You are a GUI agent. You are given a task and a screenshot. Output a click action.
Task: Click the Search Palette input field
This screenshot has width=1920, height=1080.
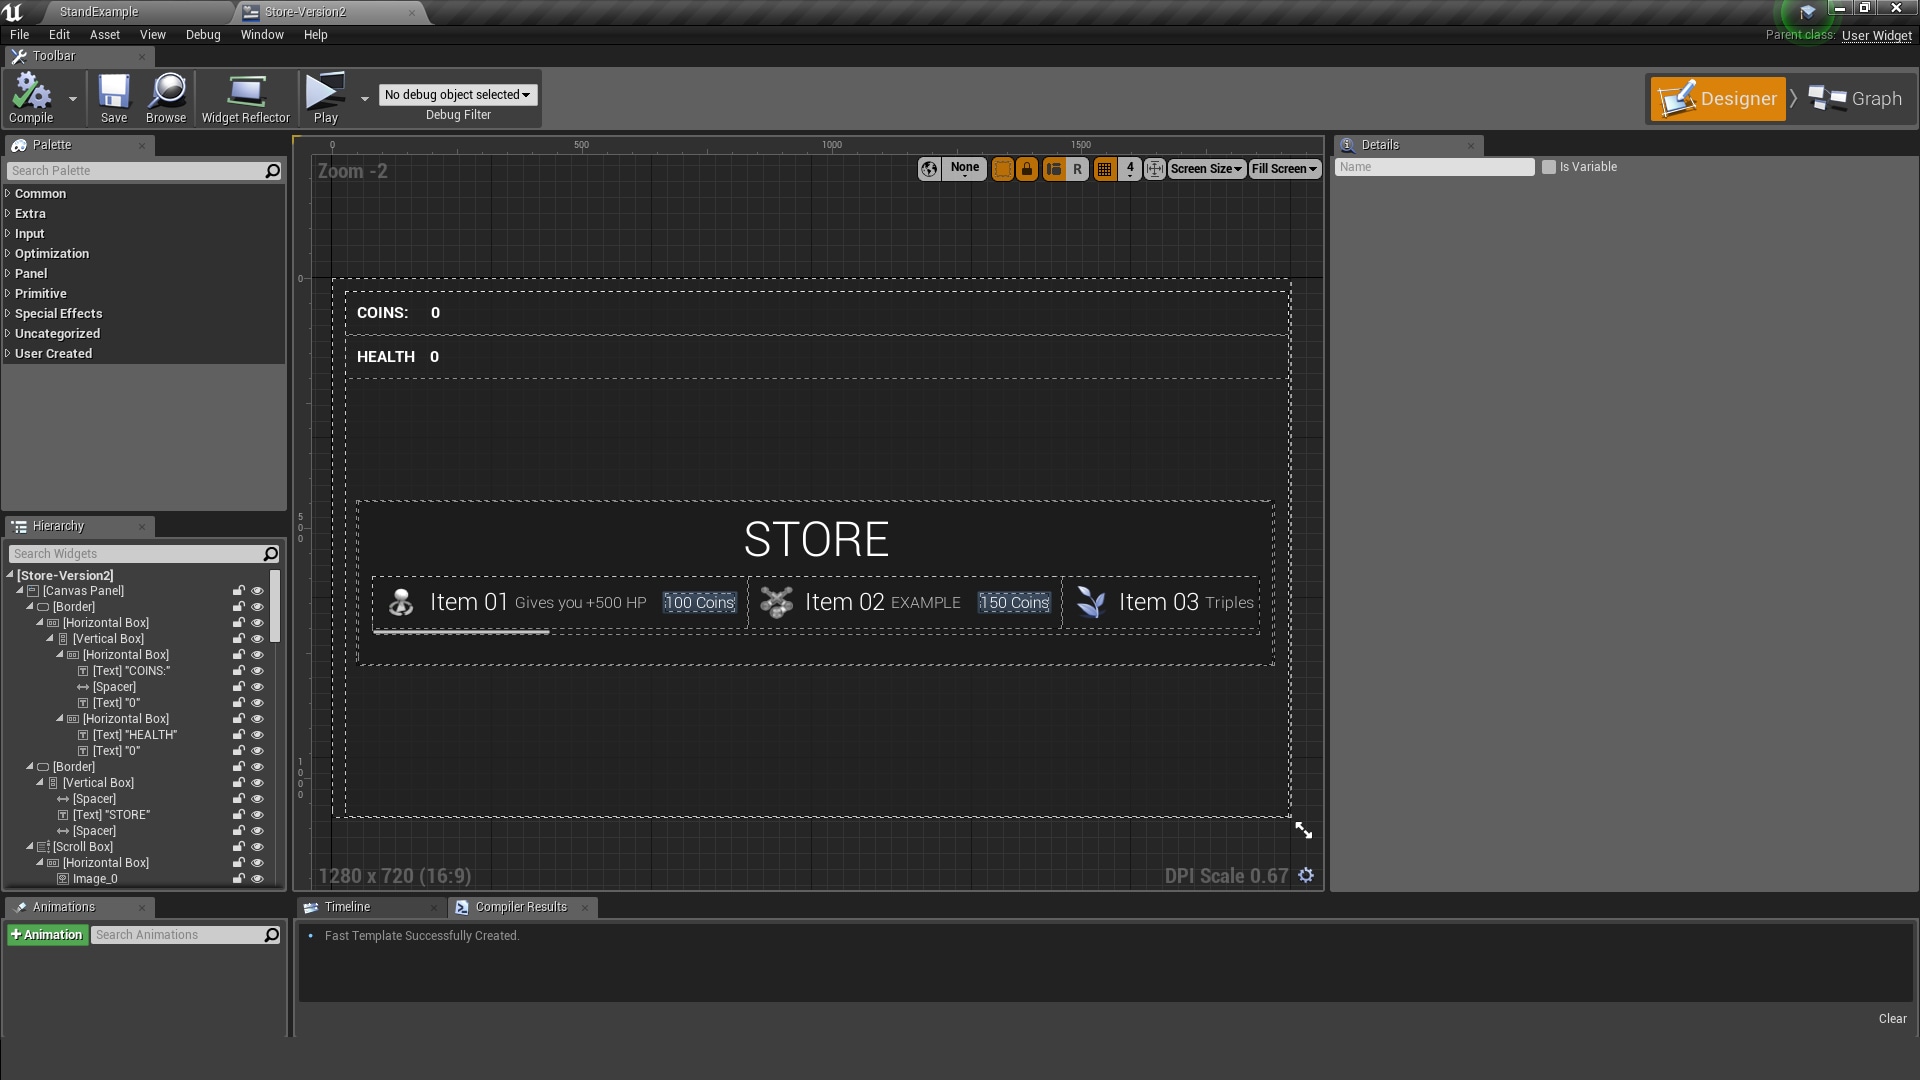pyautogui.click(x=135, y=171)
